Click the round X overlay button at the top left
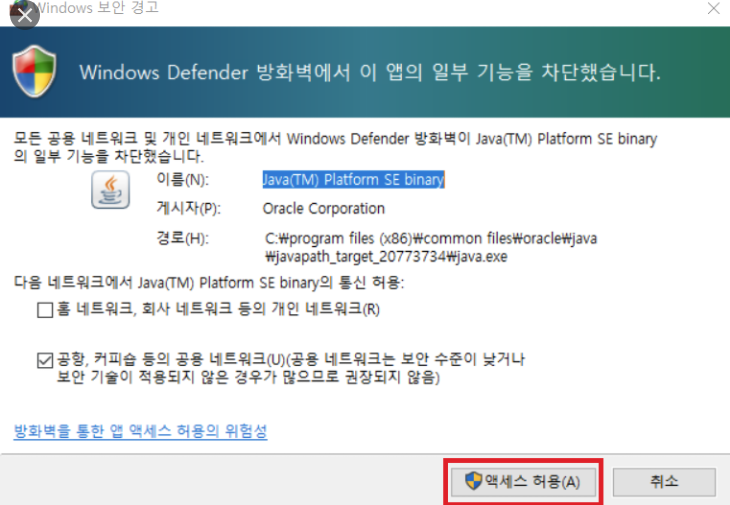Screen dimensions: 730x505 pyautogui.click(x=25, y=14)
